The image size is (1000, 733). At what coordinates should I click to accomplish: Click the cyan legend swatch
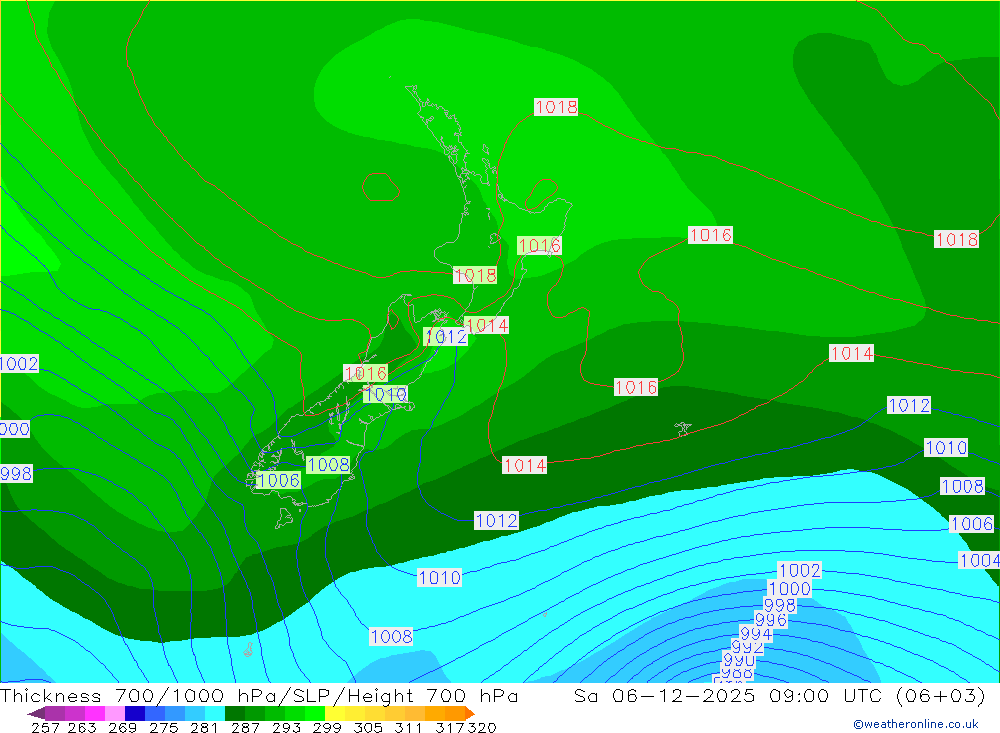pos(215,713)
